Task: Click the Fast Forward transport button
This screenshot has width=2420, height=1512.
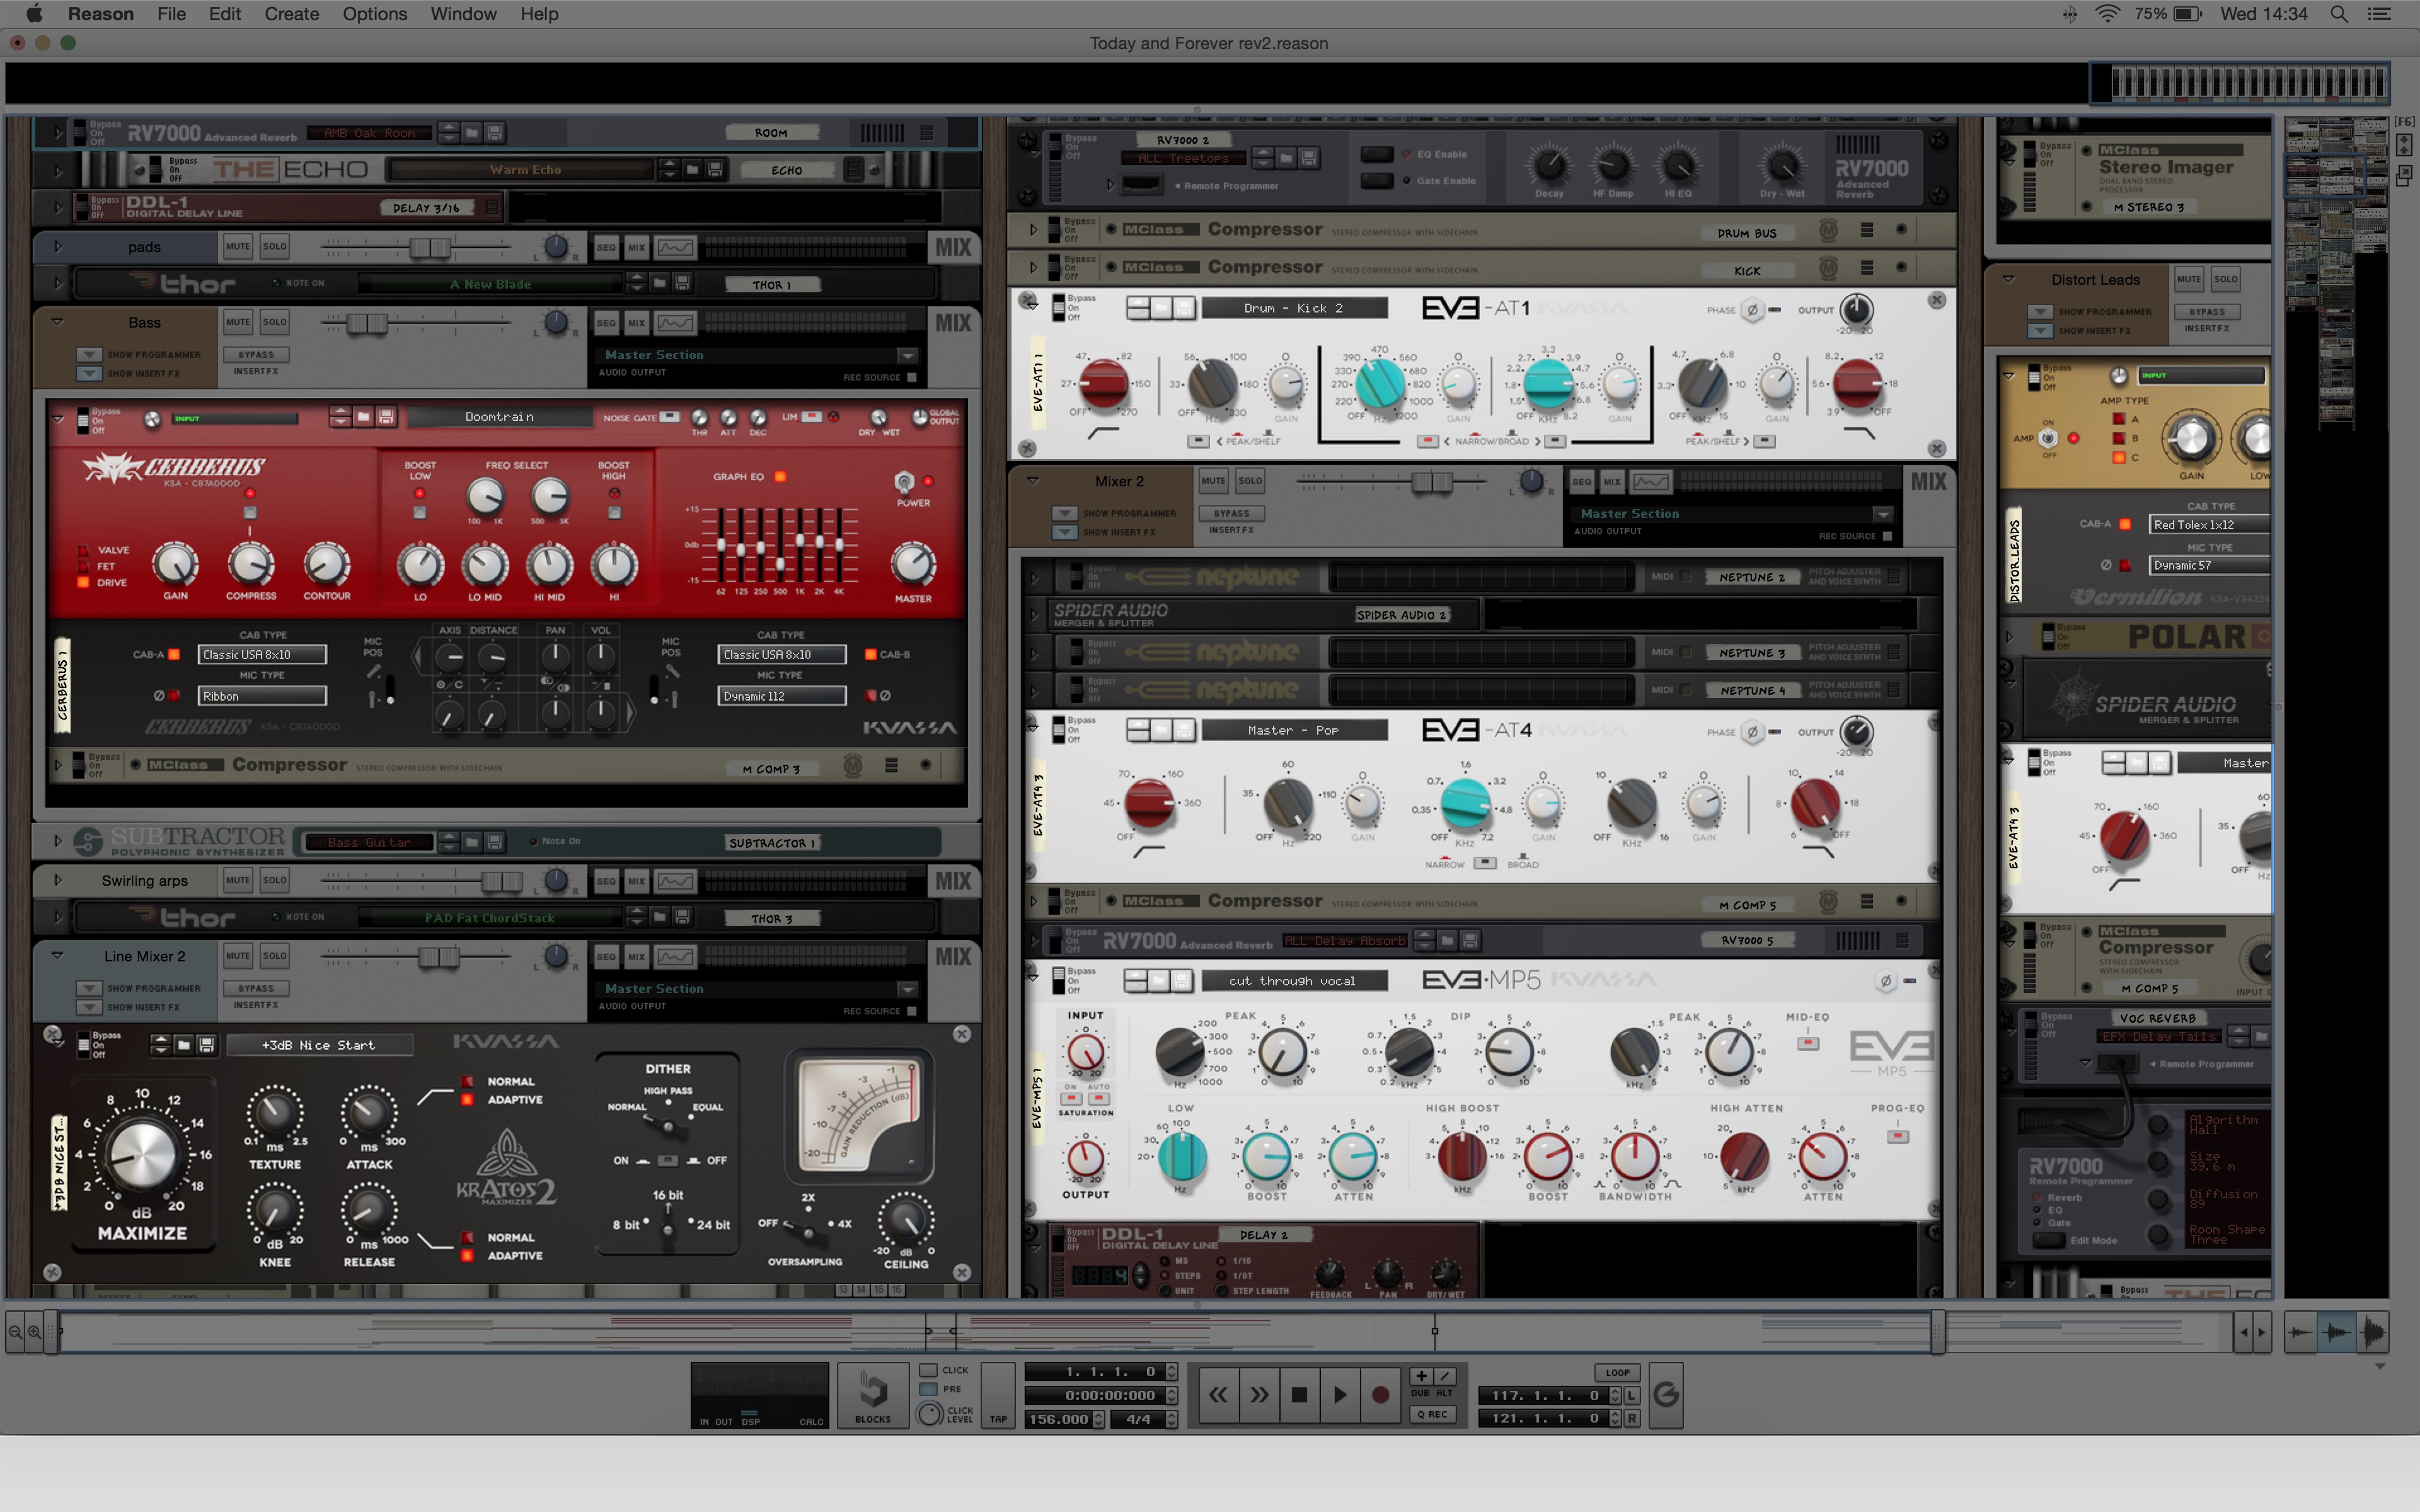Action: click(x=1259, y=1394)
